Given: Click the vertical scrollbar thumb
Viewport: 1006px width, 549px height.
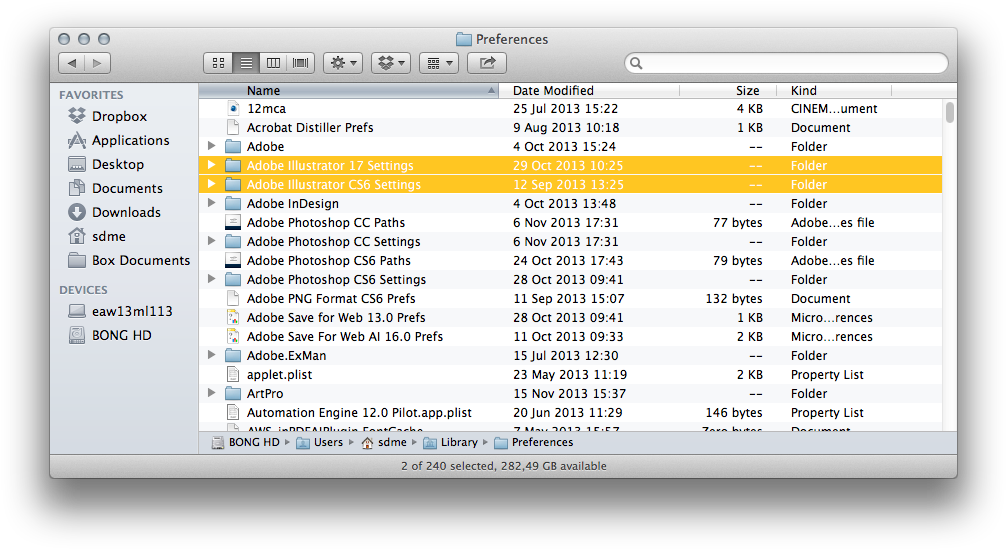Looking at the screenshot, I should pyautogui.click(x=950, y=112).
